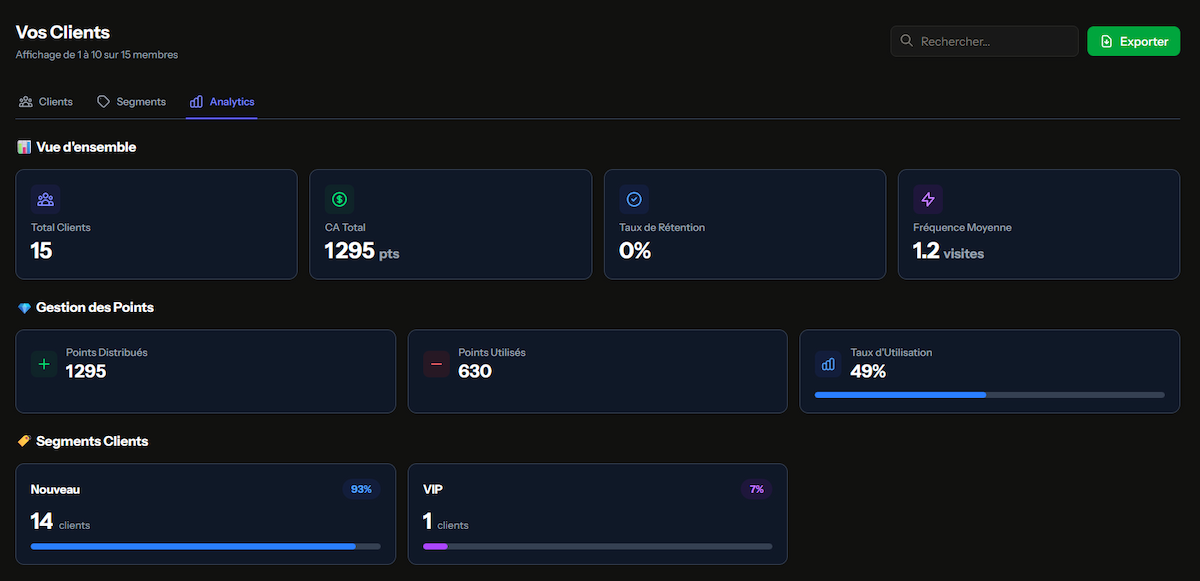This screenshot has width=1200, height=581.
Task: Click the Taux de Rétention checkmark icon
Action: tap(633, 199)
